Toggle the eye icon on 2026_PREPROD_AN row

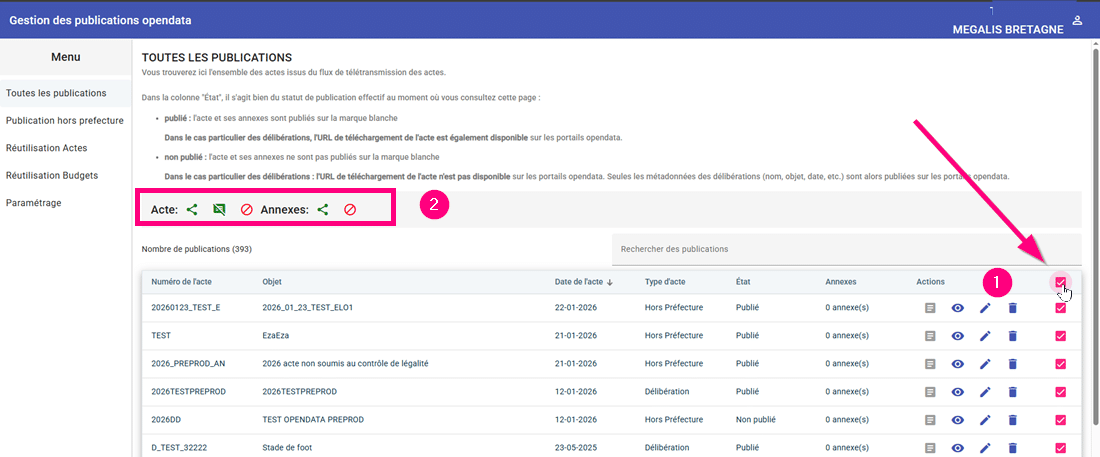tap(958, 364)
